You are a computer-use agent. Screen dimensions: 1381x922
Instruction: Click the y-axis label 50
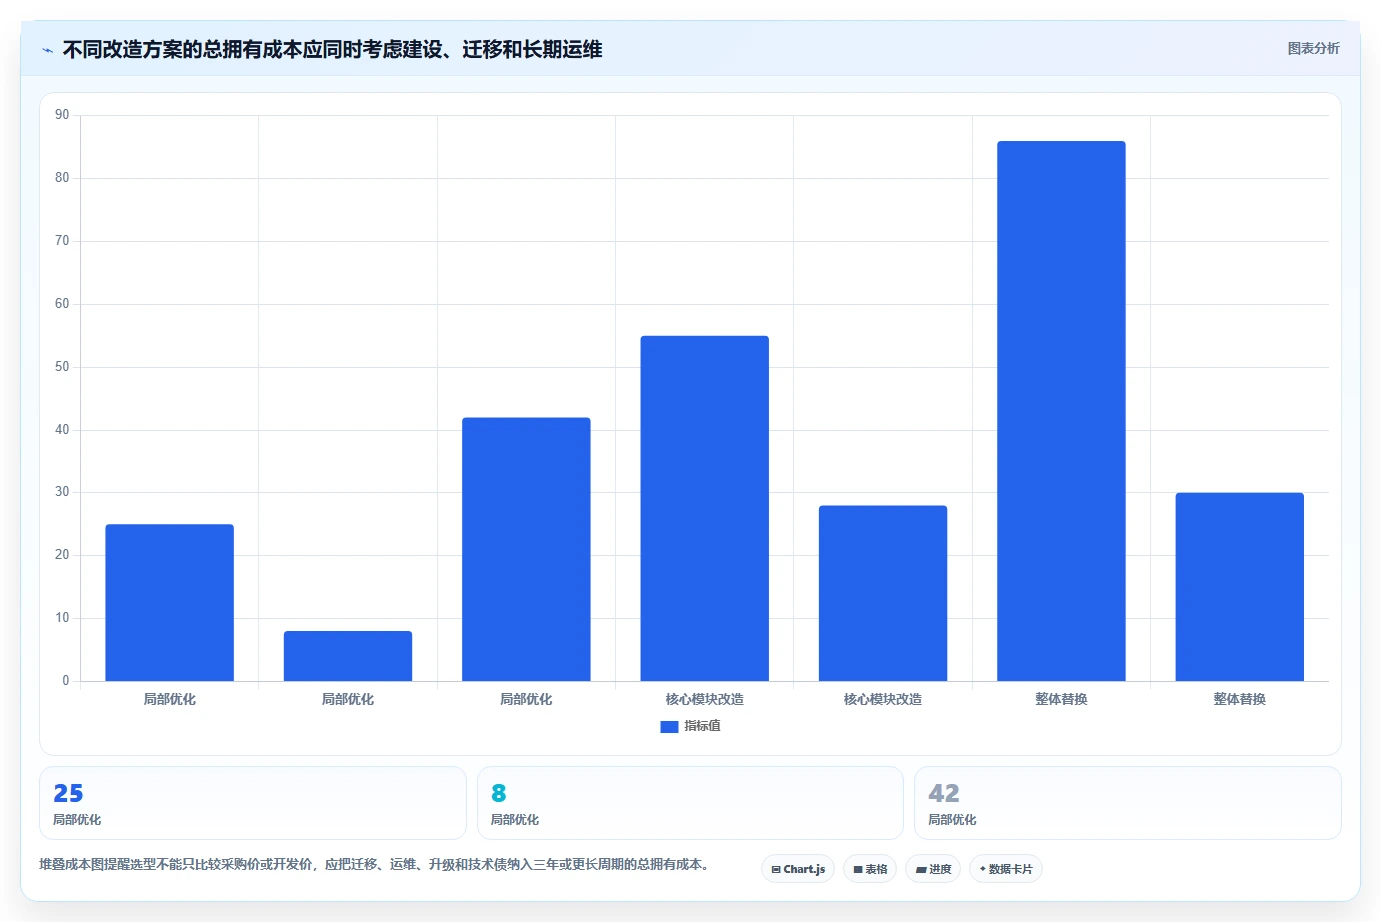(x=62, y=367)
